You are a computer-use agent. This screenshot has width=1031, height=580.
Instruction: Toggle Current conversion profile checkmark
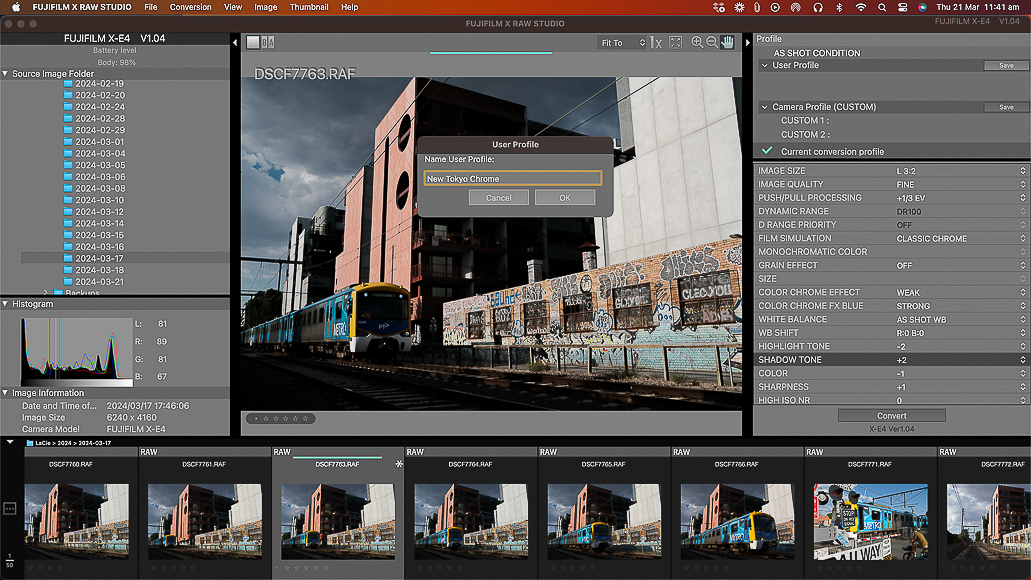click(767, 151)
